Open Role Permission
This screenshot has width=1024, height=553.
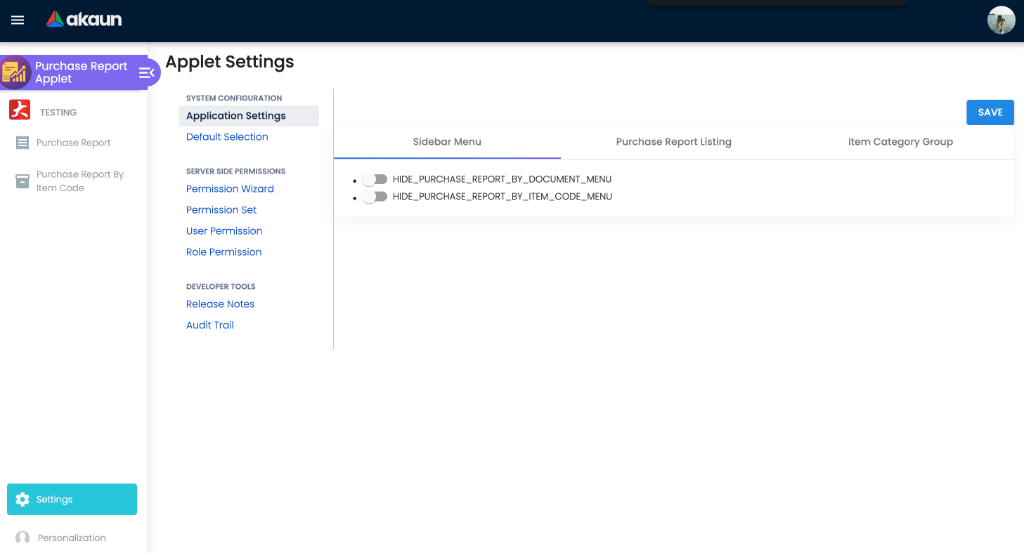[x=224, y=251]
